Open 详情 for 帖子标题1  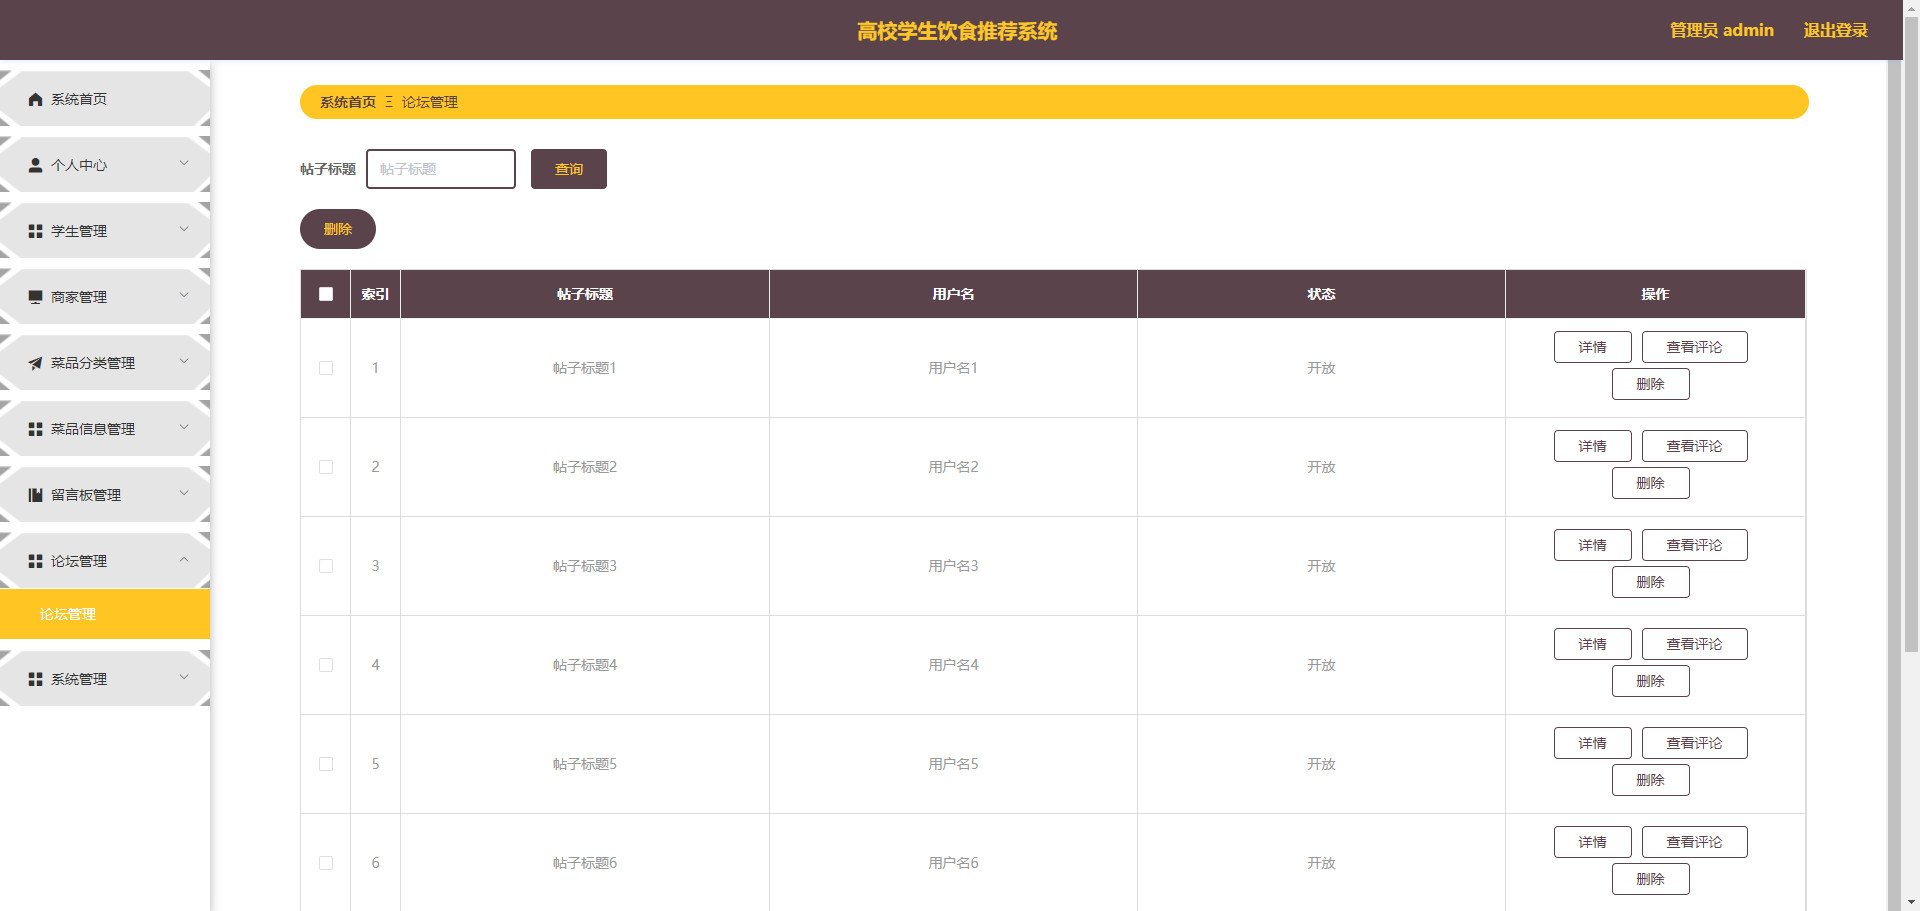[x=1593, y=347]
